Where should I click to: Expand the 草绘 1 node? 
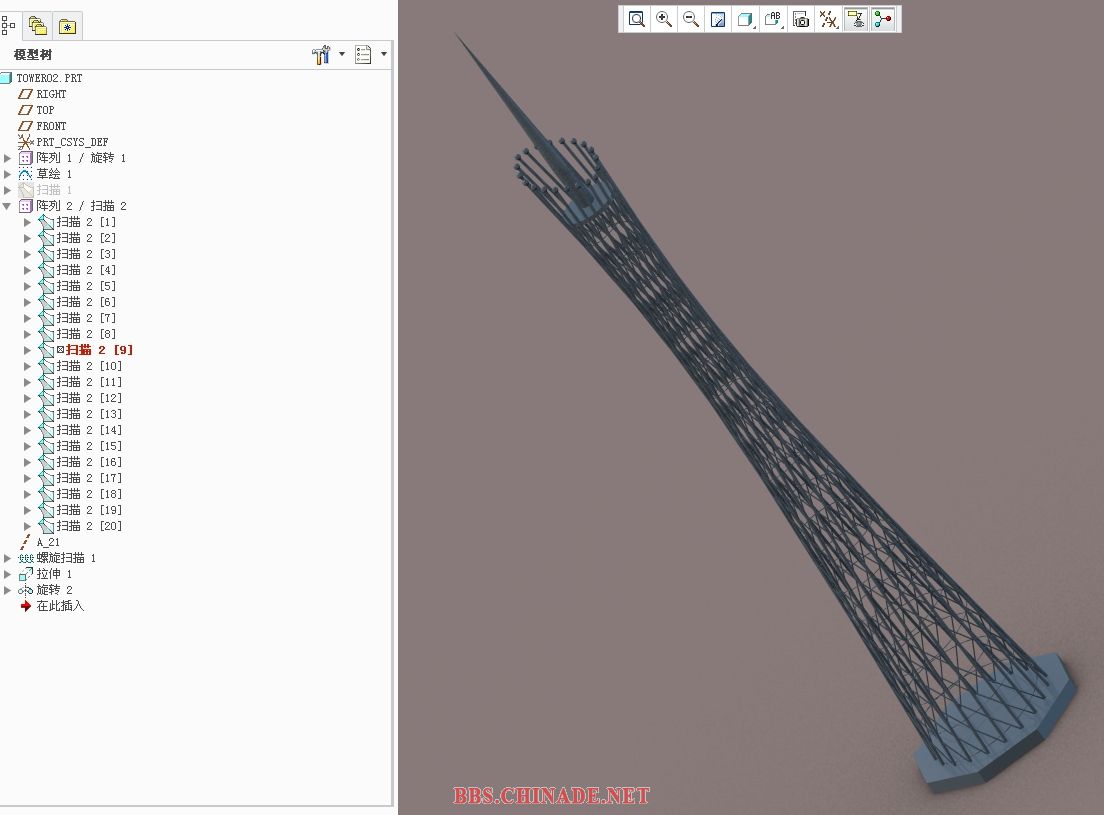coord(7,174)
